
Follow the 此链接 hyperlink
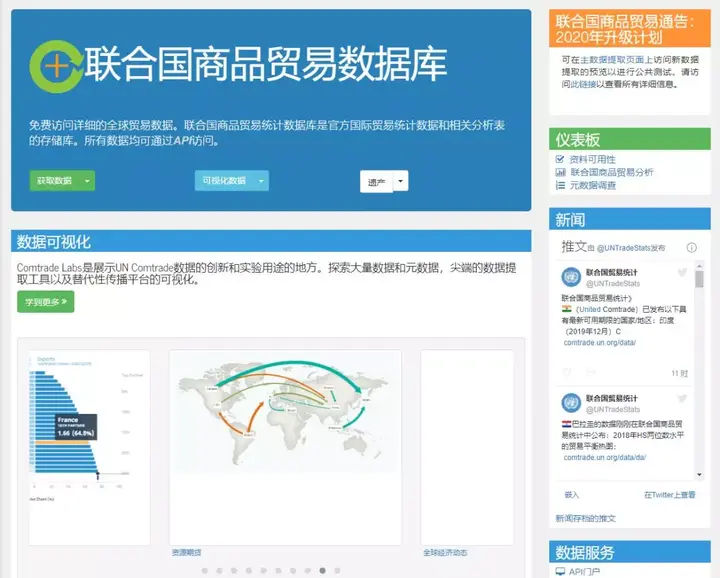[583, 84]
